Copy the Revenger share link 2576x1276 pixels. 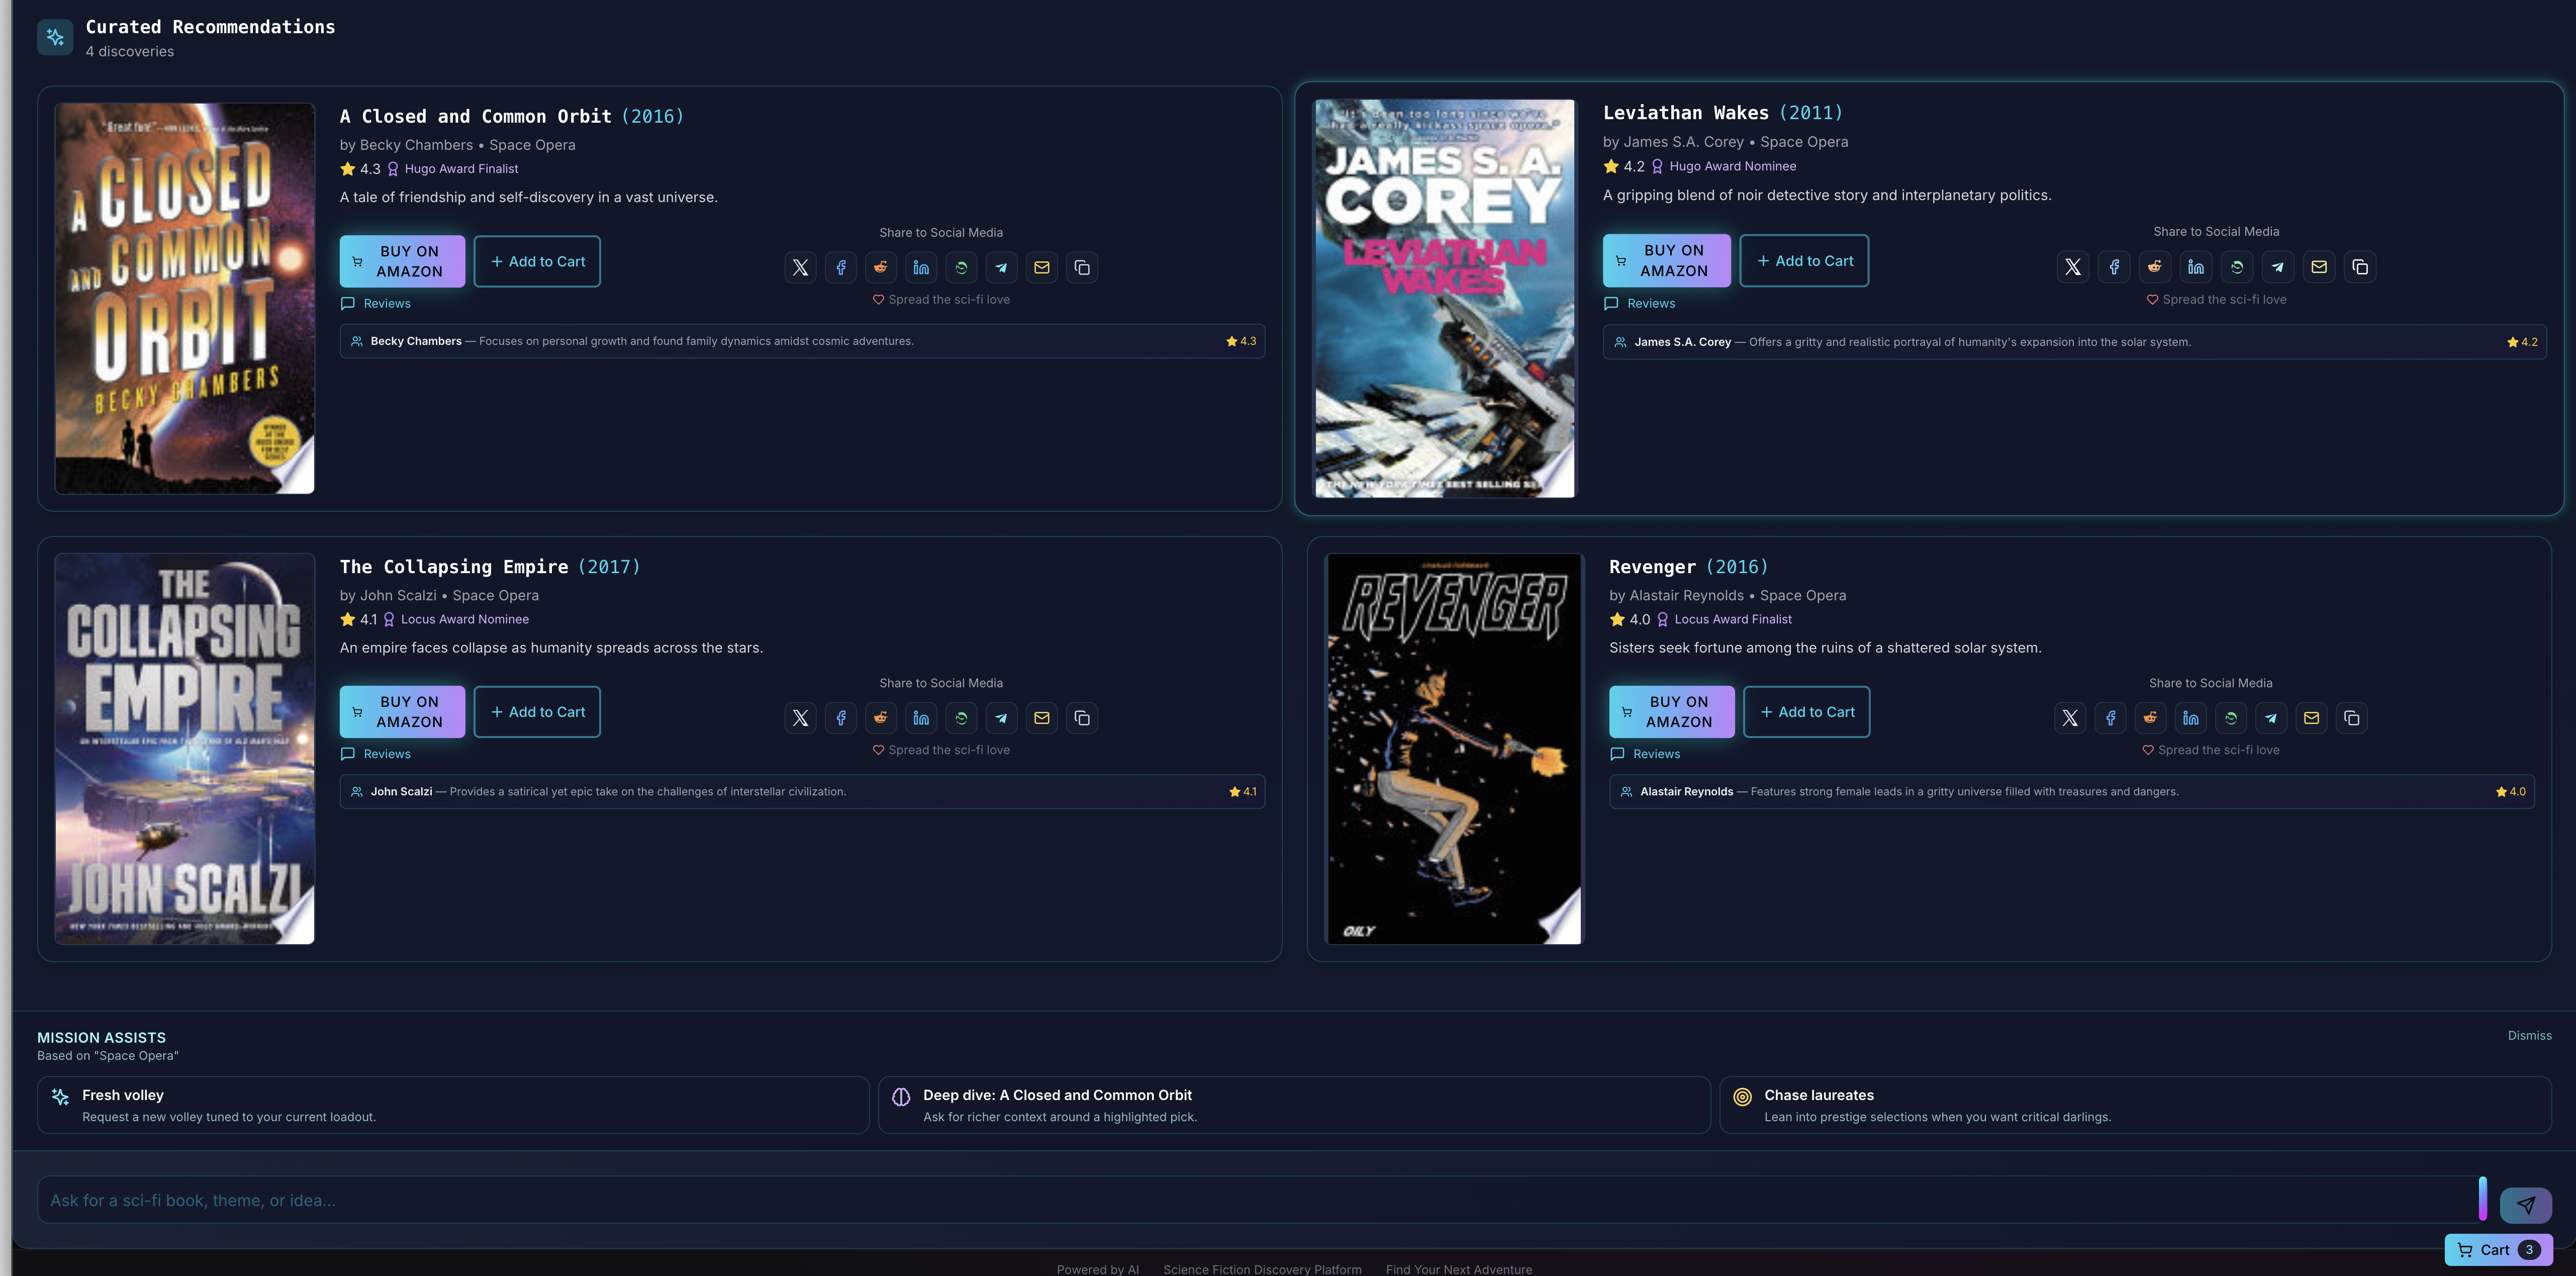(x=2352, y=718)
